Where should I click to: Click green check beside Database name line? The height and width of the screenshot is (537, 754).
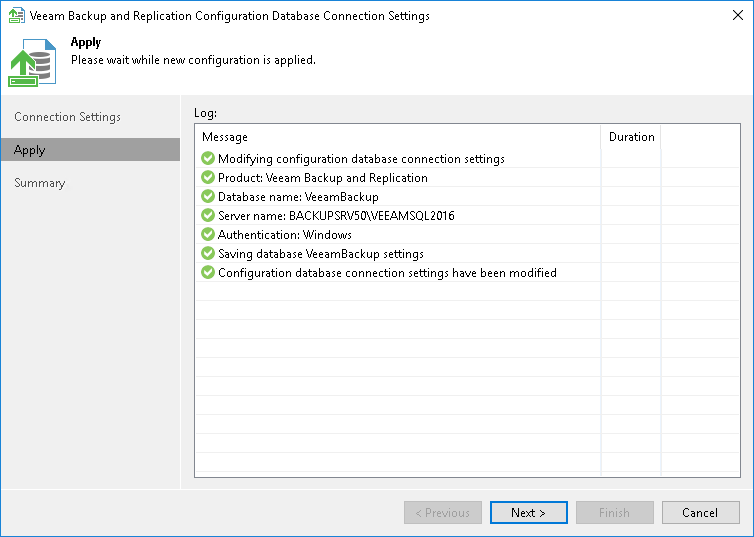pos(208,197)
